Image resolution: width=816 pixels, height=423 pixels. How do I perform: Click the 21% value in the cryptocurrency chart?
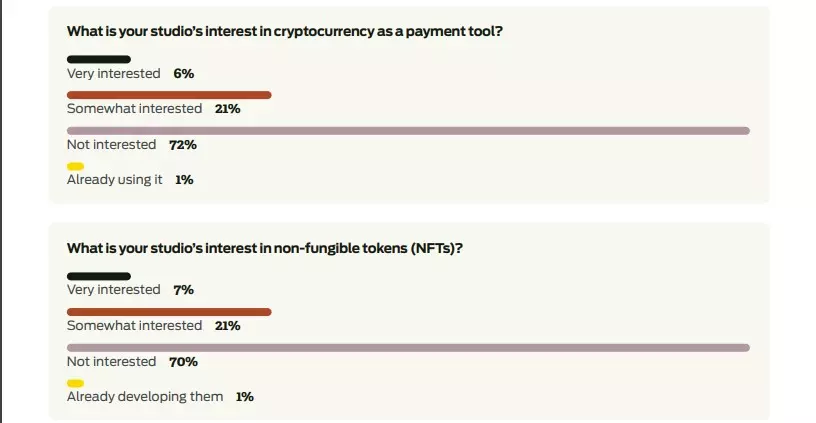click(x=227, y=109)
